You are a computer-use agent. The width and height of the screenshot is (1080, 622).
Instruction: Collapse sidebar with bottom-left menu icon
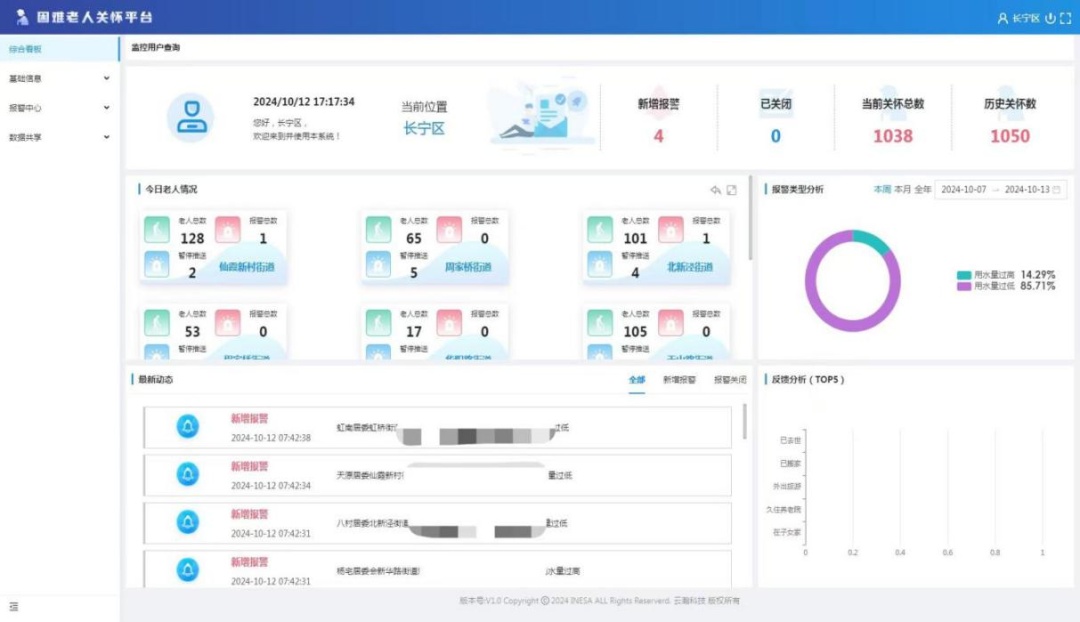[14, 606]
